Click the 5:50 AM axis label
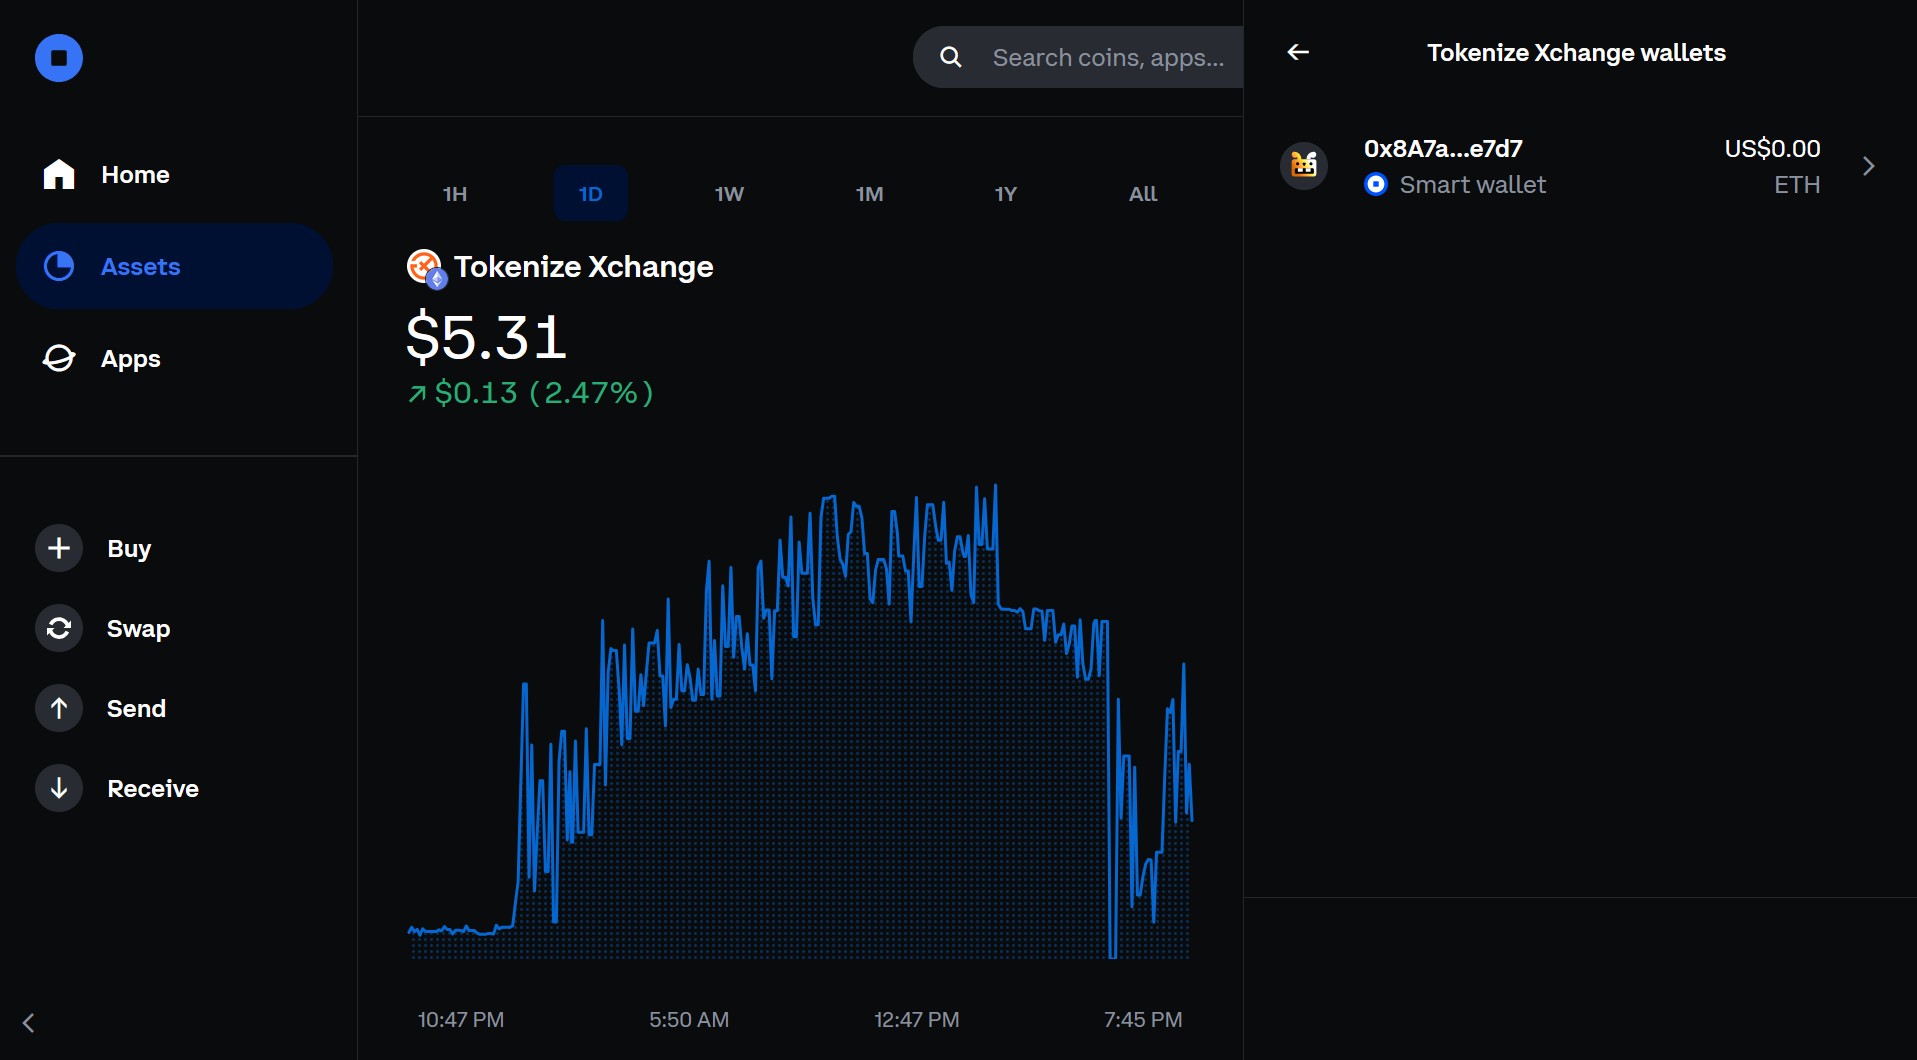1917x1060 pixels. [689, 1020]
